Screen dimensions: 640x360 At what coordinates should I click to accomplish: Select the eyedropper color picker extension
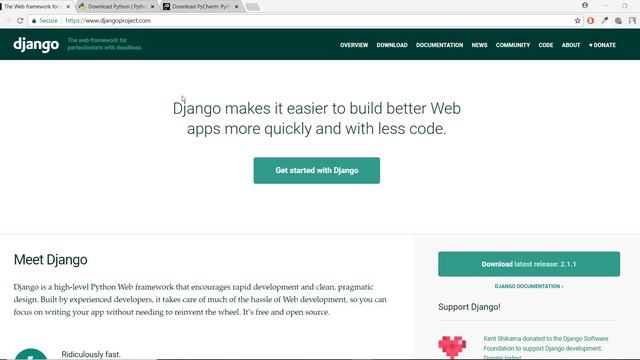(604, 20)
